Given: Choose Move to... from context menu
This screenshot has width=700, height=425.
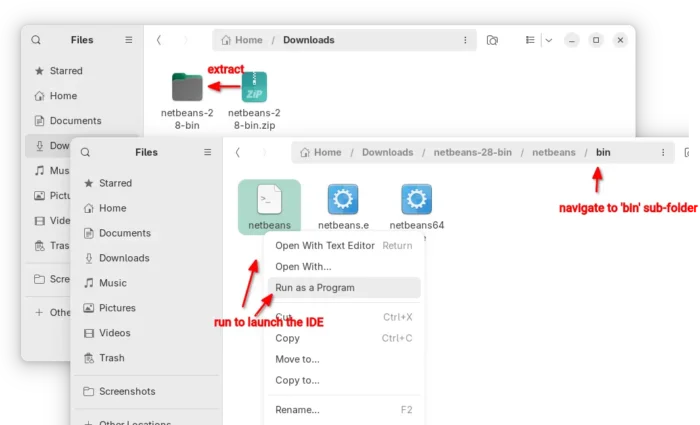Looking at the screenshot, I should pyautogui.click(x=297, y=359).
